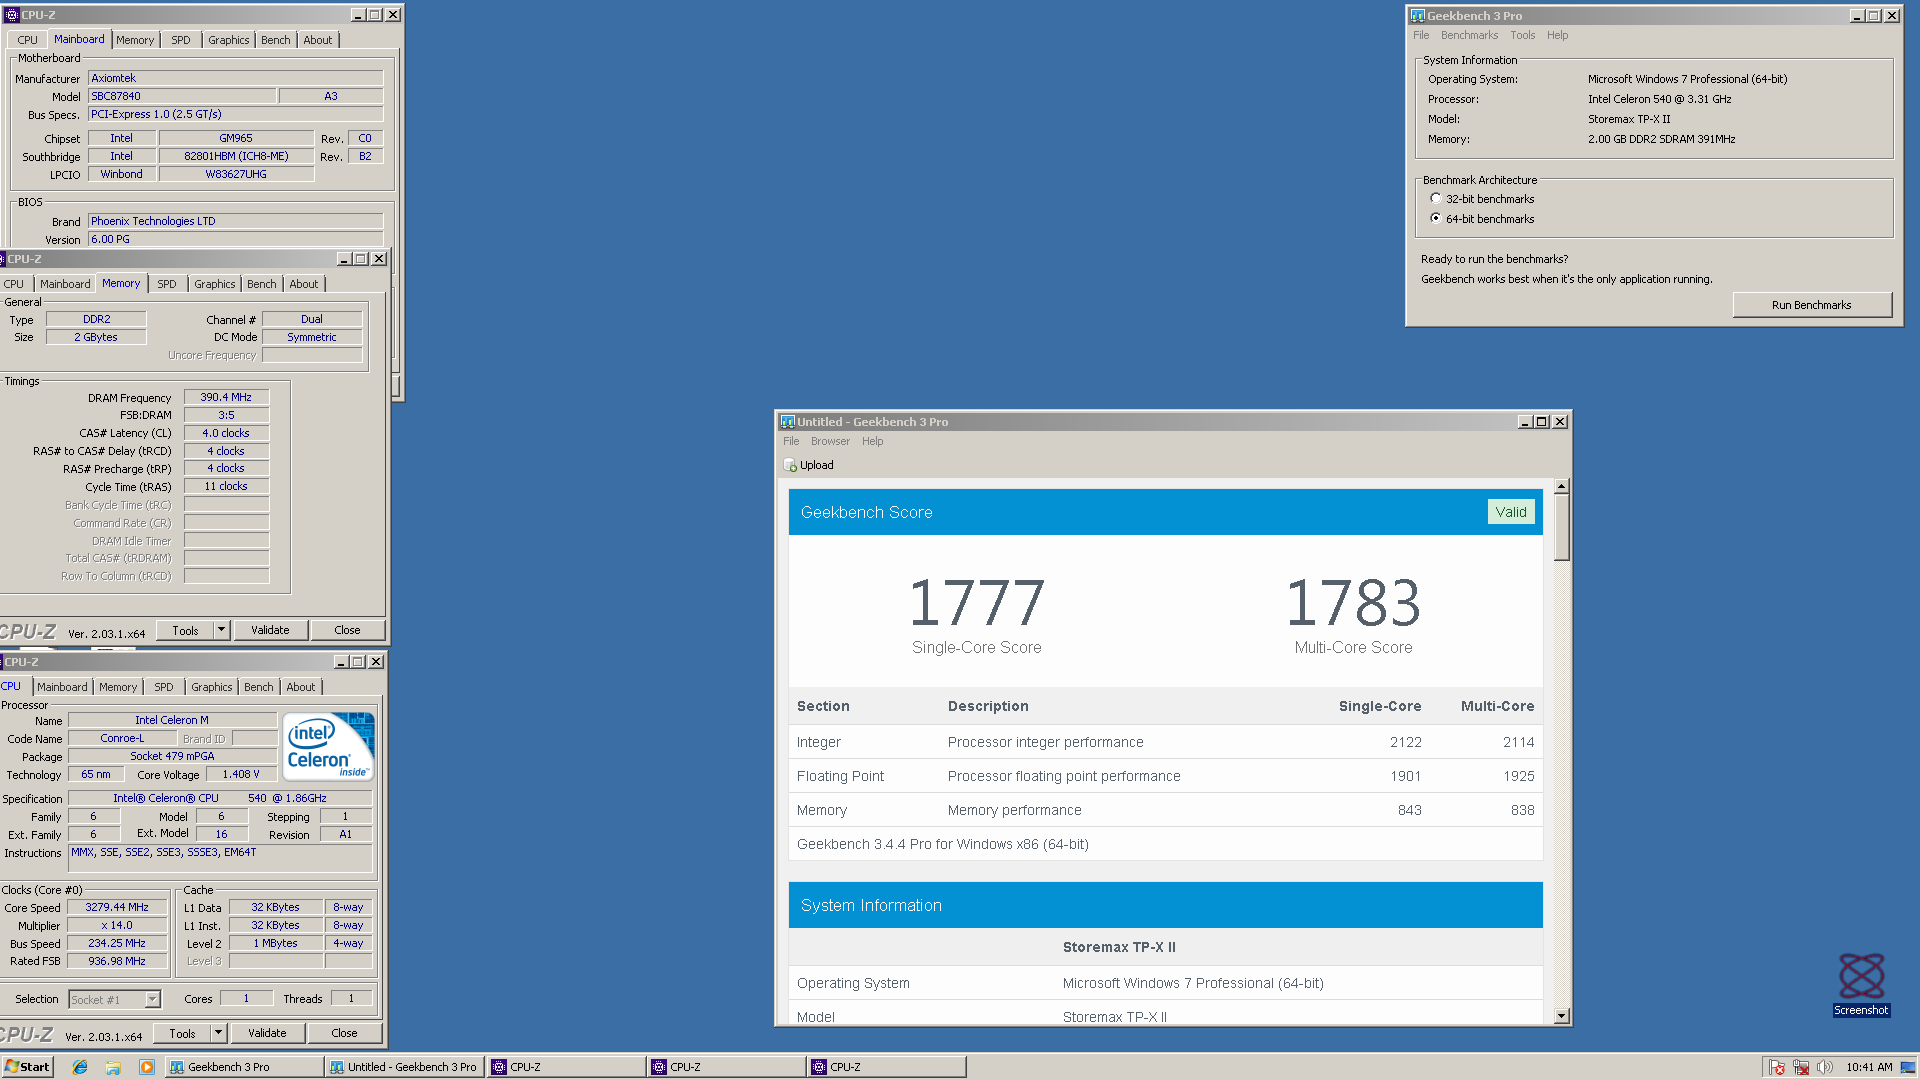This screenshot has width=1920, height=1080.
Task: Switch to Geekbench 3 Pro taskbar button
Action: click(x=243, y=1067)
